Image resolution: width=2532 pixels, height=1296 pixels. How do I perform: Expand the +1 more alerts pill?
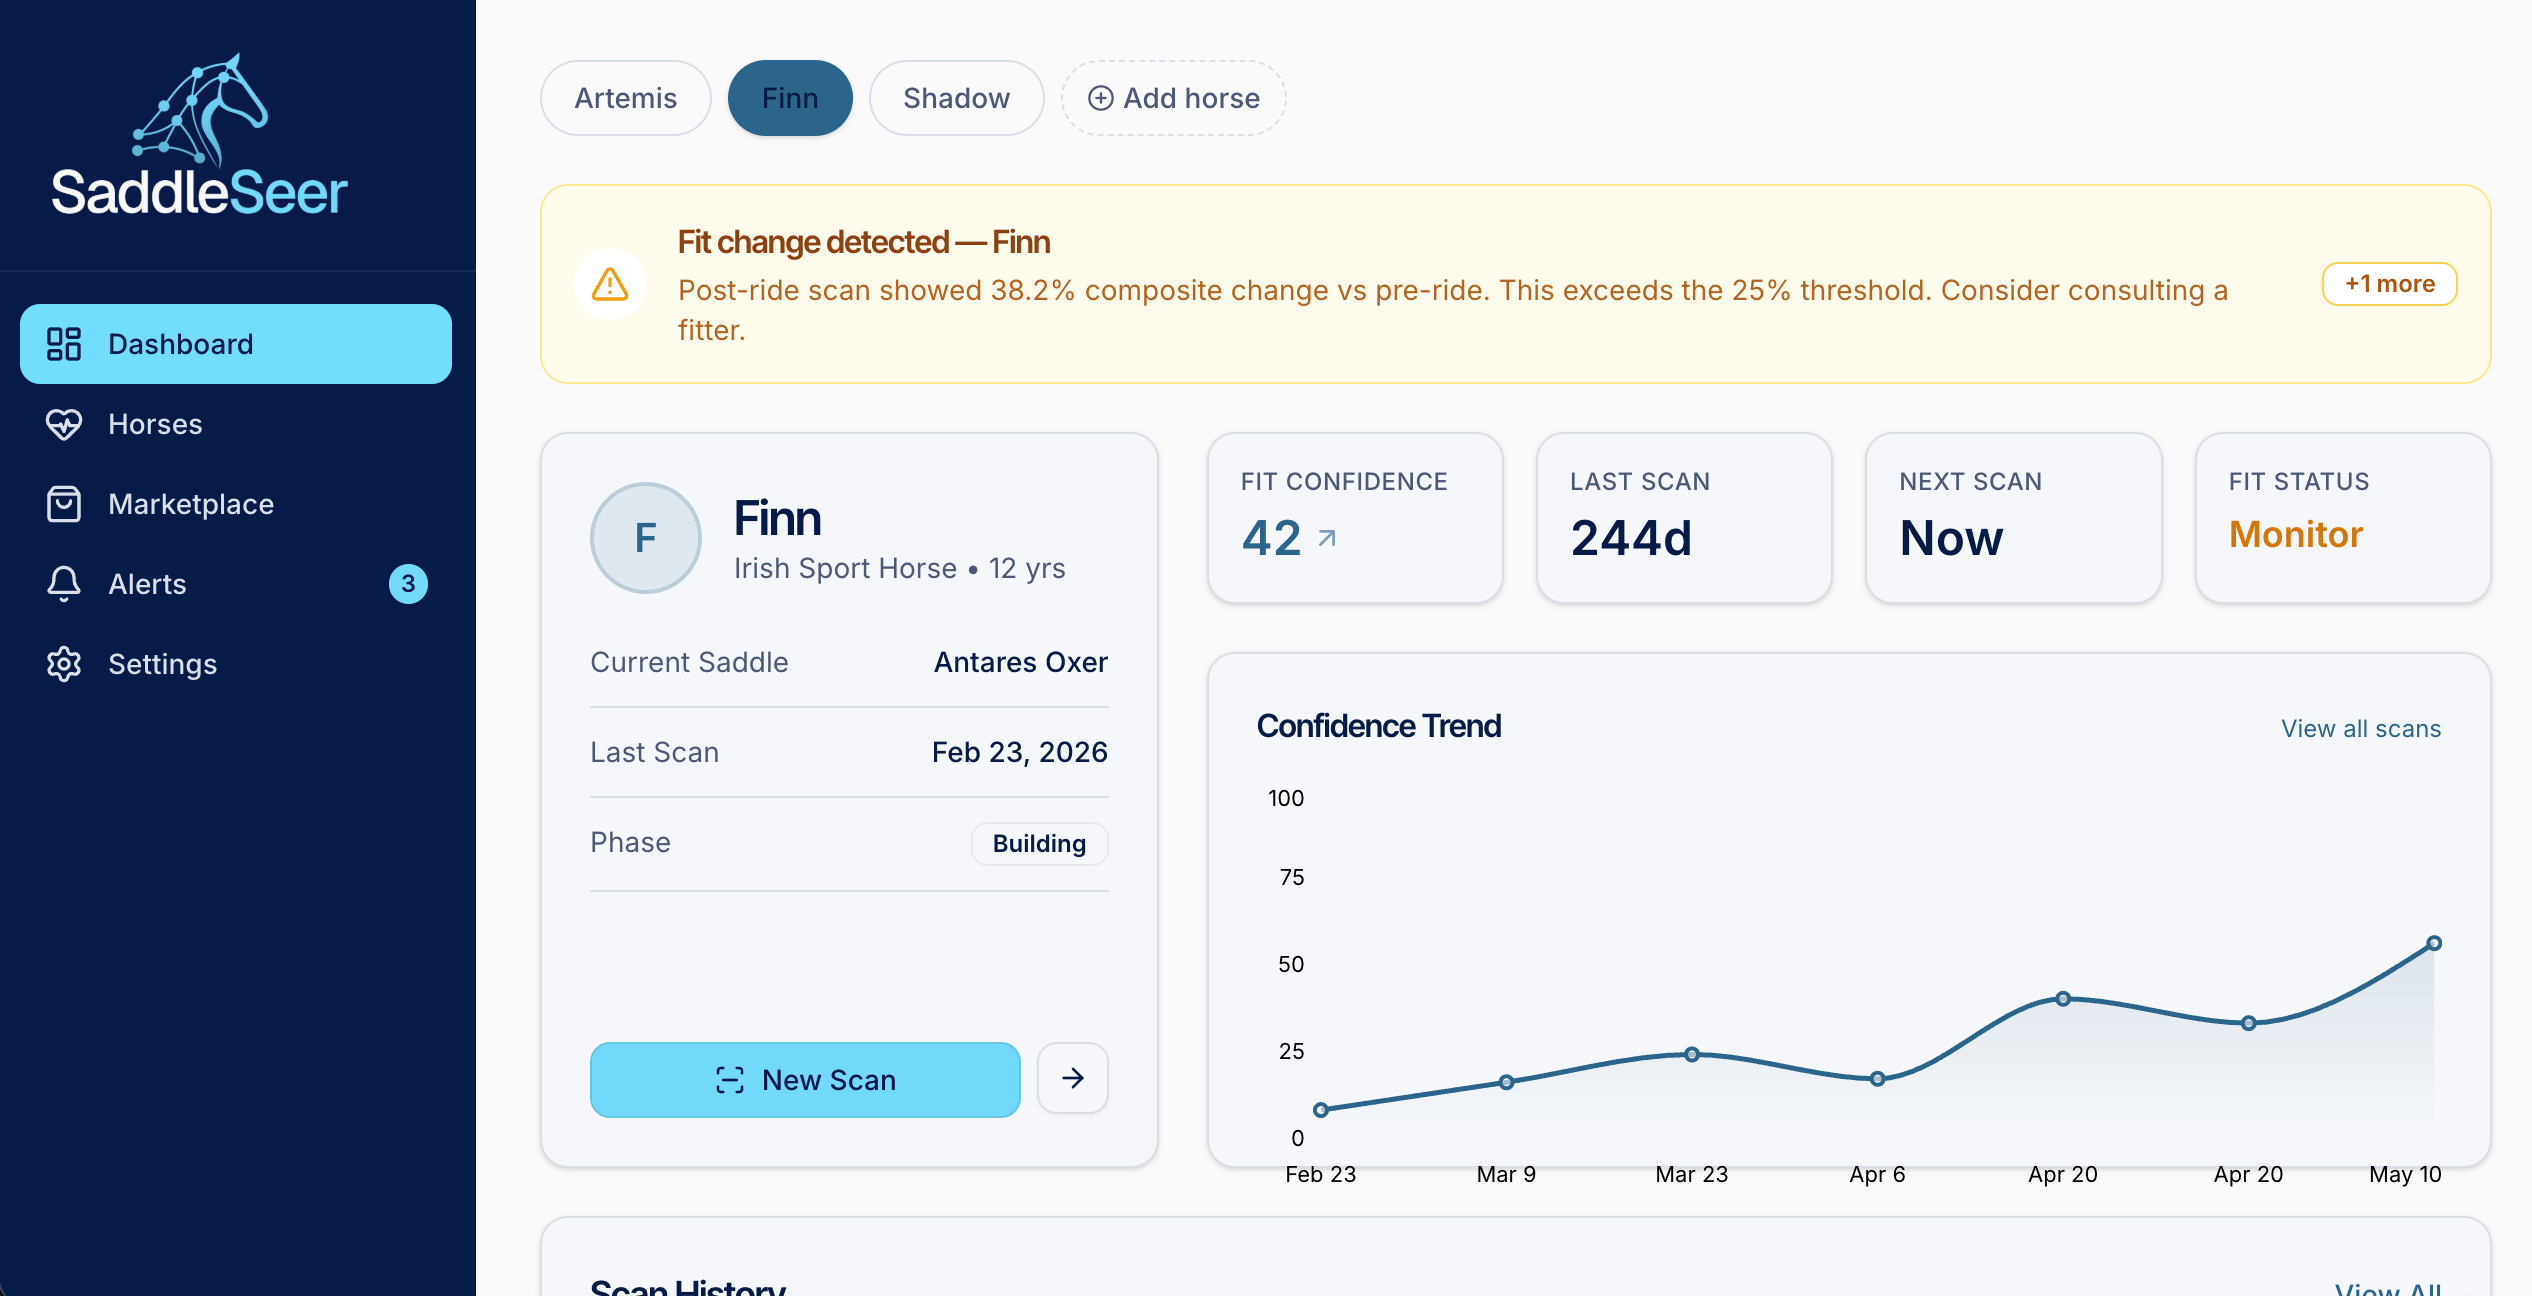pos(2390,284)
